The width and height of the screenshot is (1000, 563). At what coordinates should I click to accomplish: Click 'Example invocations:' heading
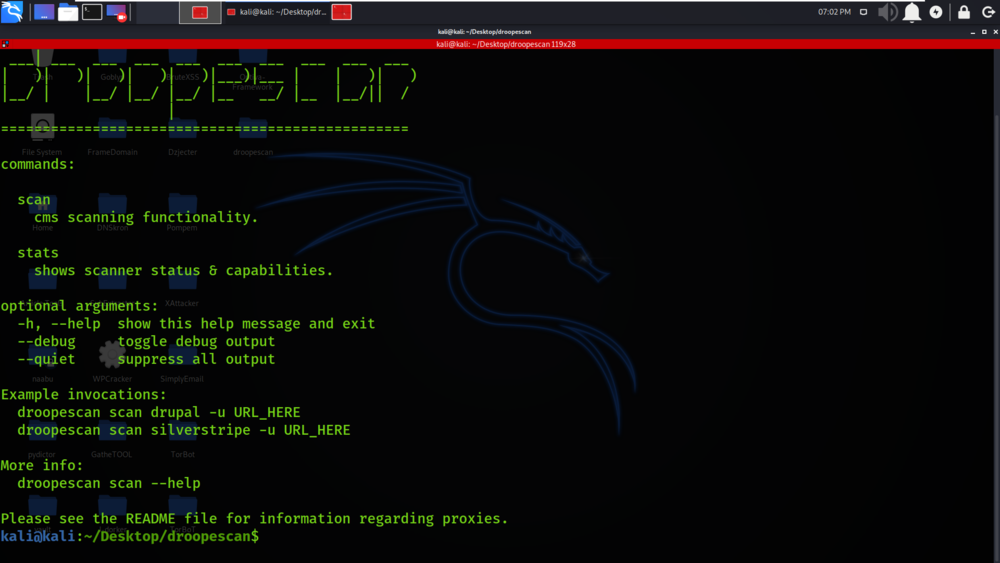click(x=84, y=395)
